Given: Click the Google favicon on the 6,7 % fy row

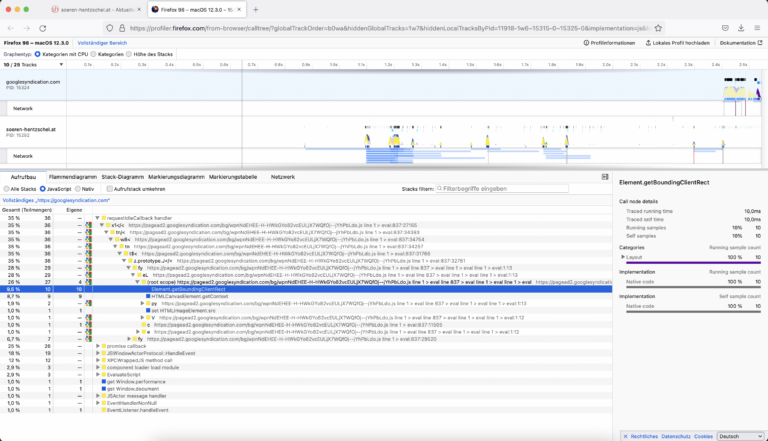Looking at the screenshot, I should (89, 339).
